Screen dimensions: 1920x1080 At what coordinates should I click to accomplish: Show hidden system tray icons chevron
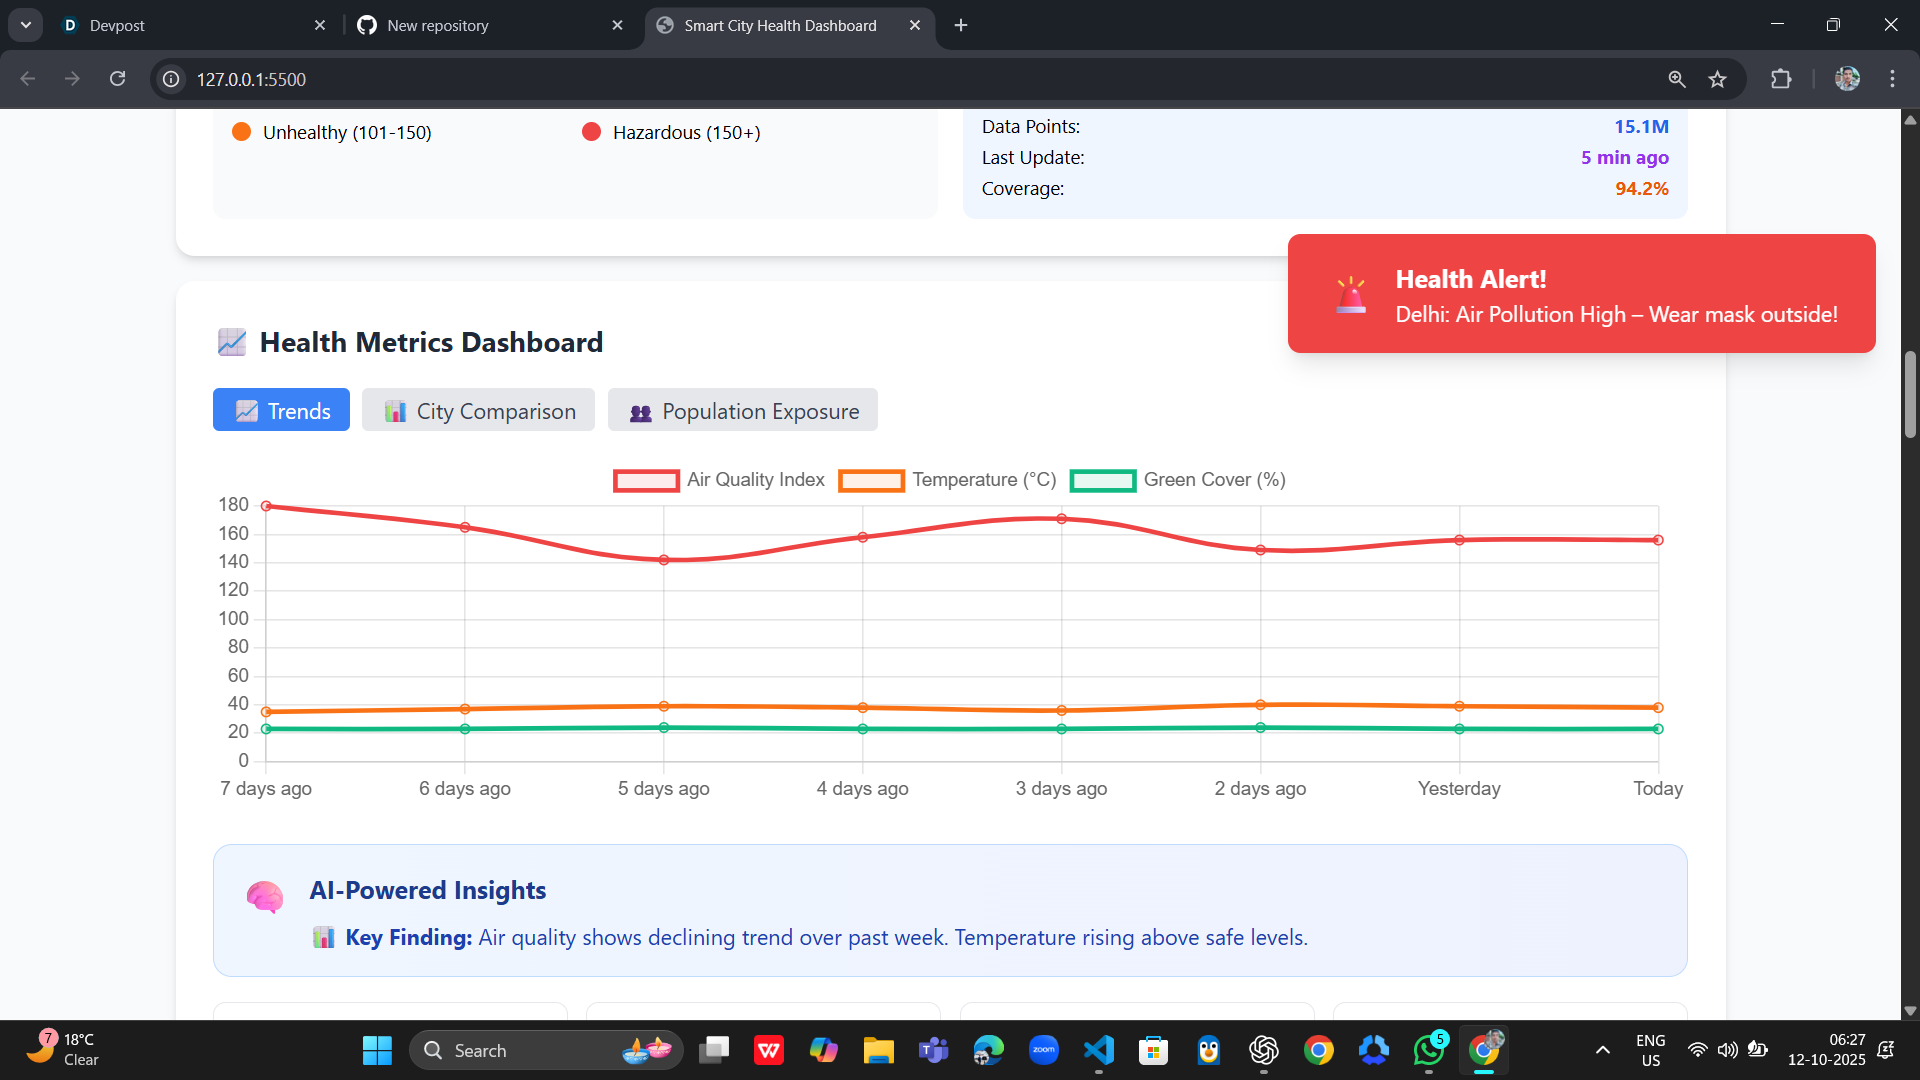pos(1602,1050)
